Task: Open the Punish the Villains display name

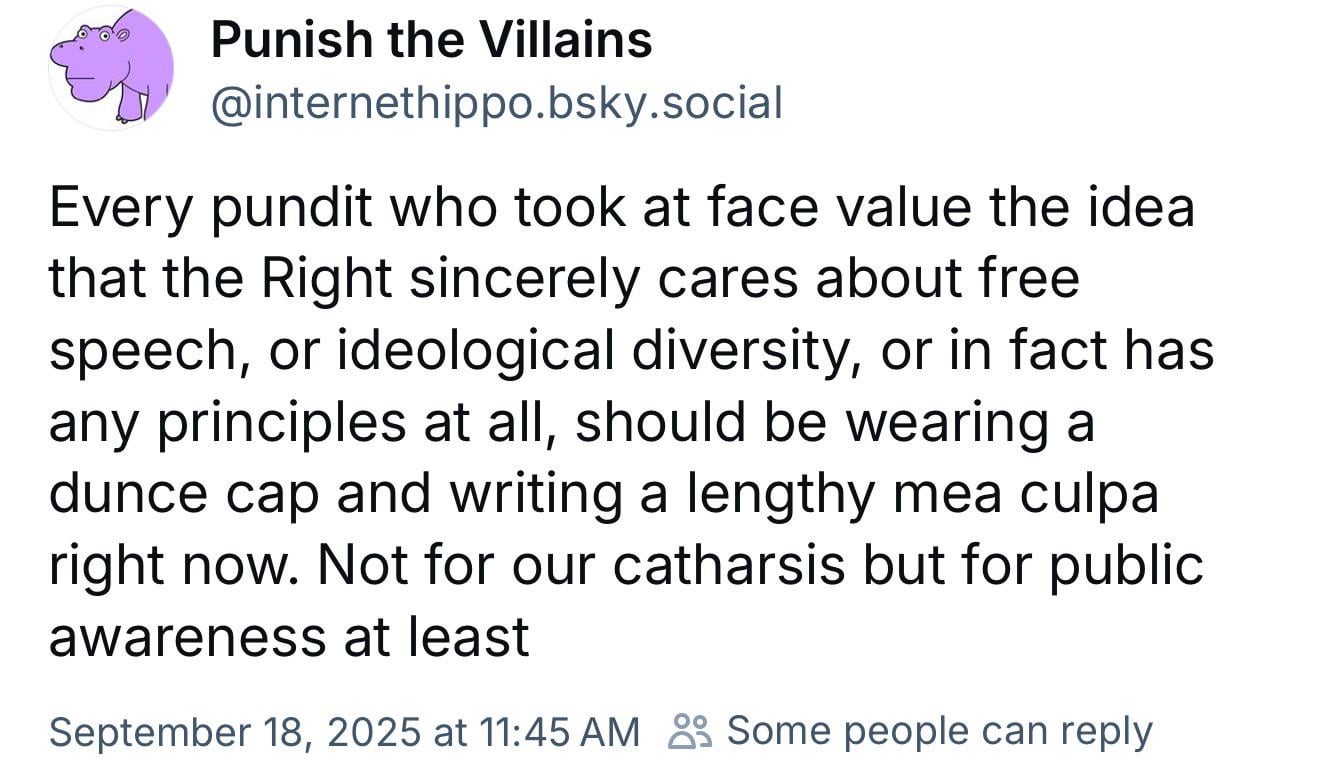Action: (432, 41)
